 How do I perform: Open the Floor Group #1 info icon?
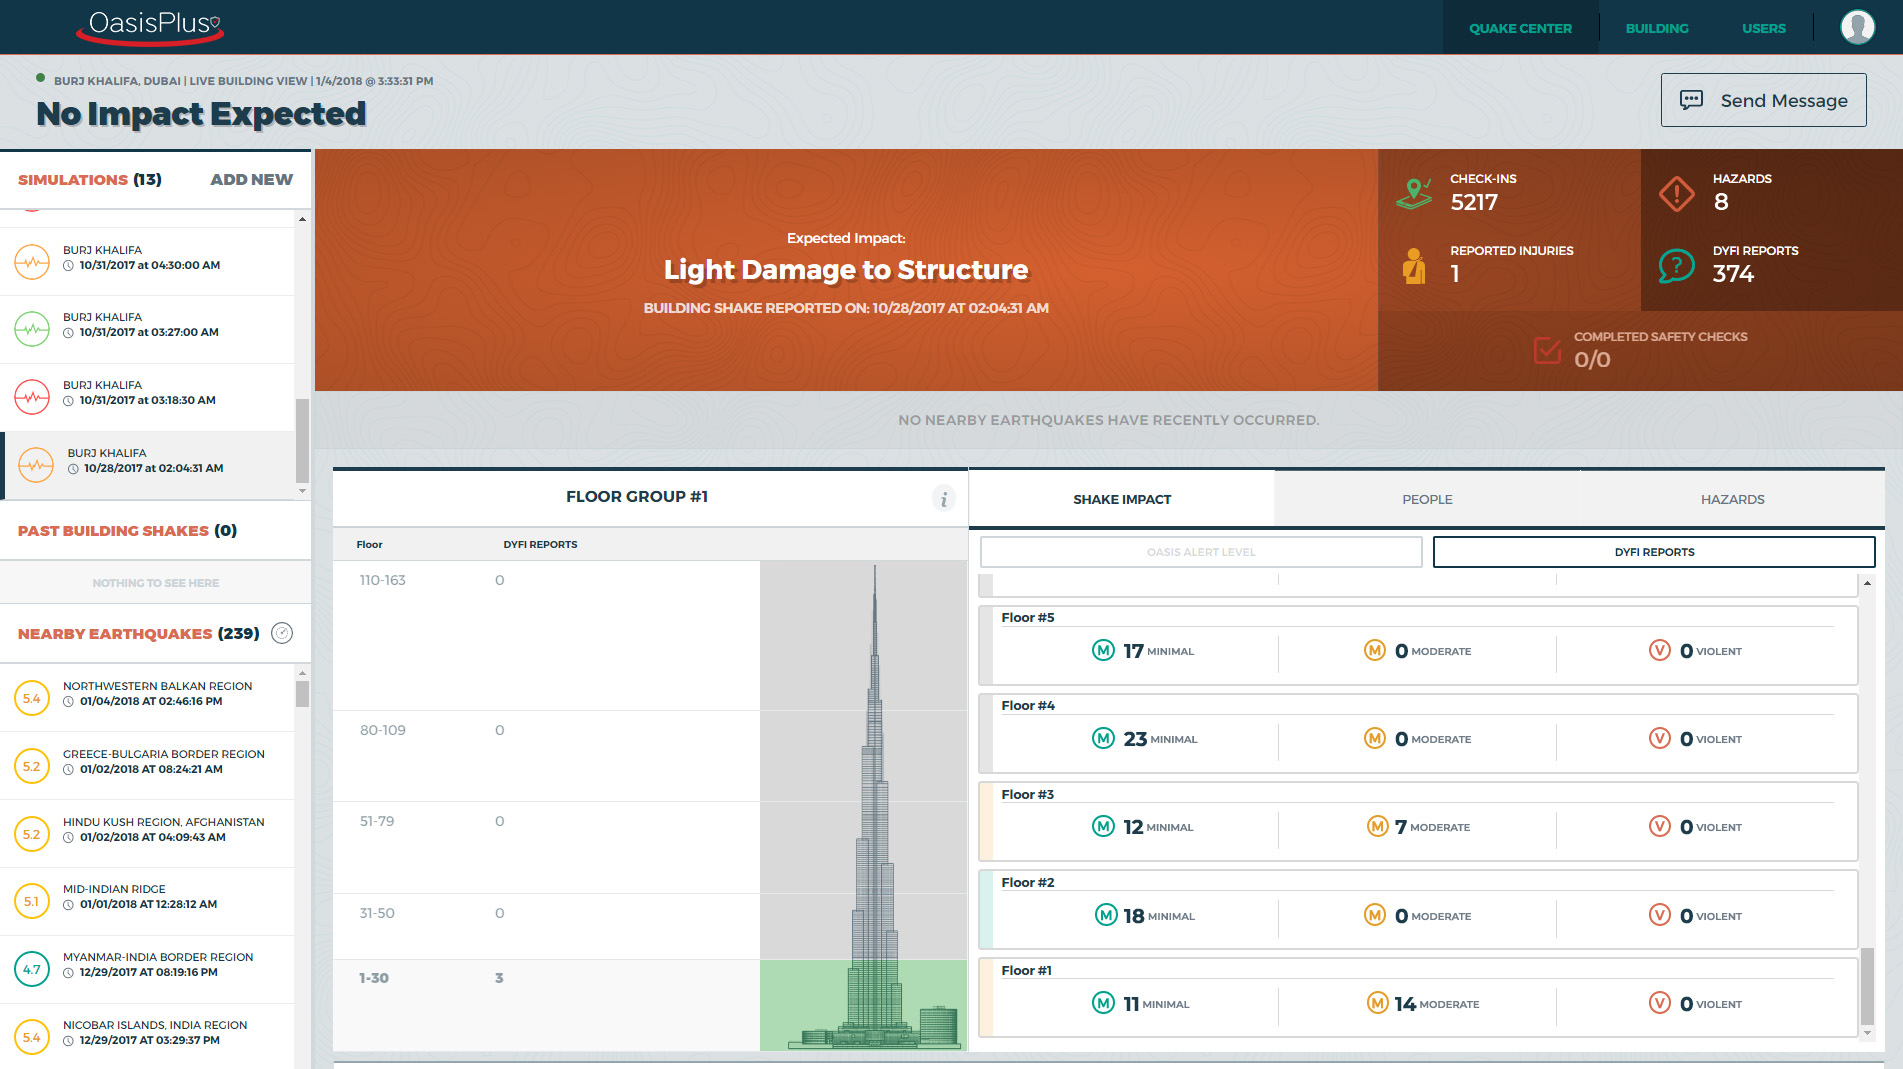[943, 498]
